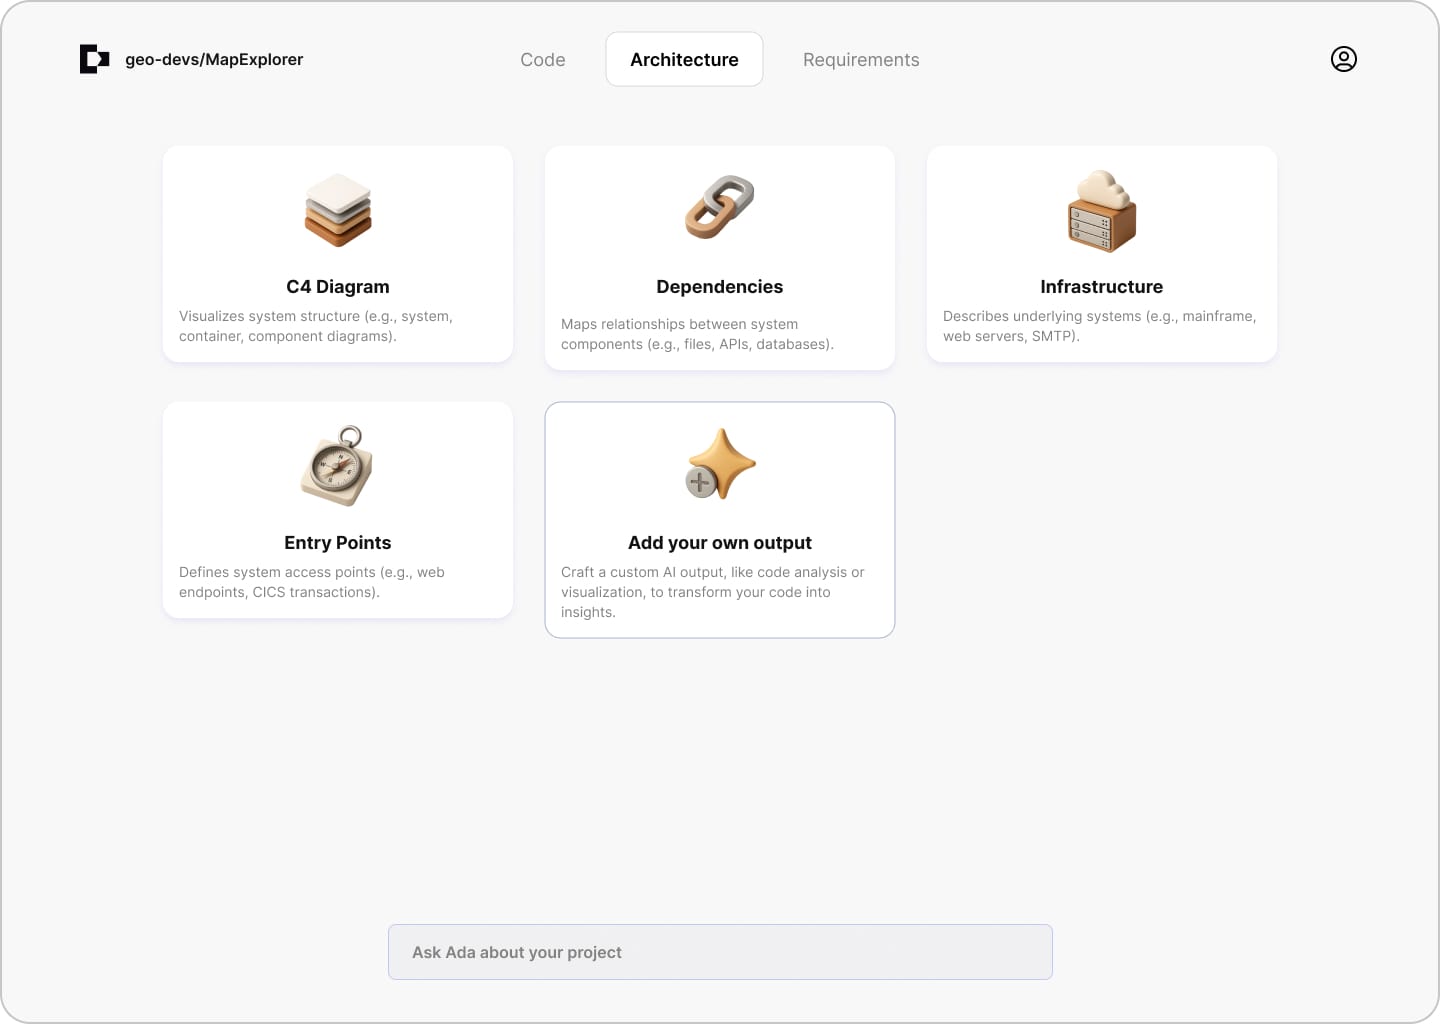Click the Infrastructure description text
The height and width of the screenshot is (1024, 1440).
click(x=1099, y=326)
